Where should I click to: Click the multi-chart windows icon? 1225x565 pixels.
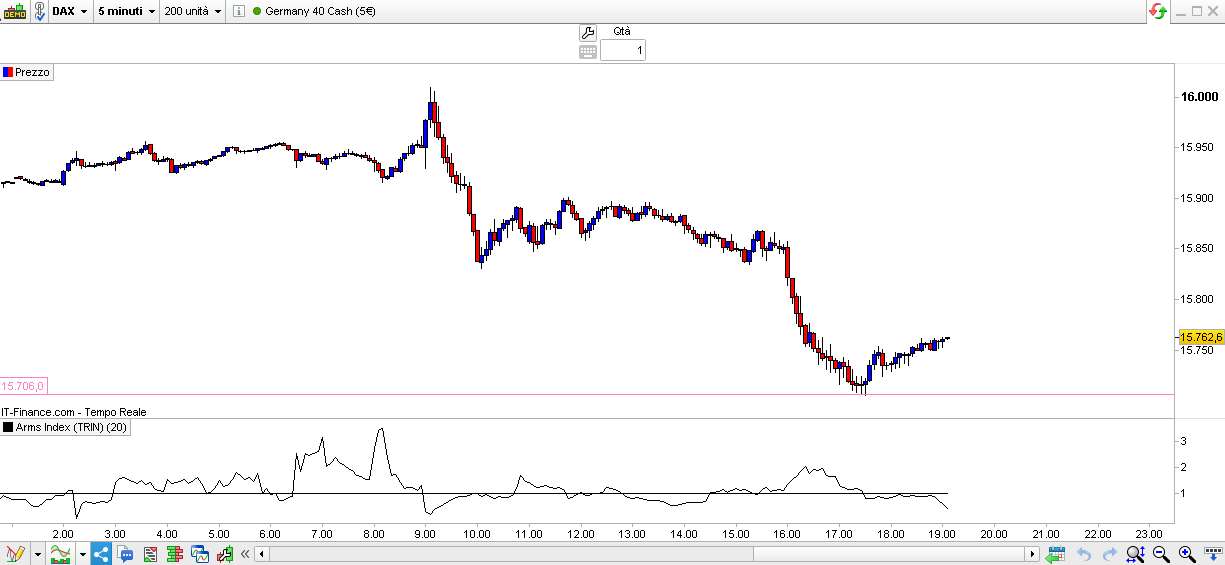(200, 554)
